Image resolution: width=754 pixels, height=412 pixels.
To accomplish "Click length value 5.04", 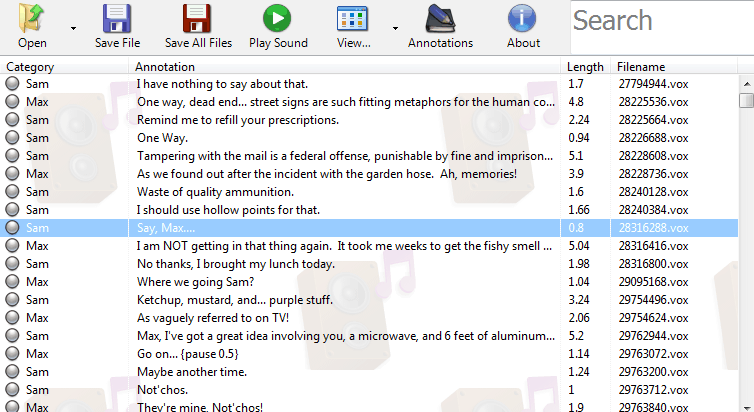I will click(x=578, y=246).
